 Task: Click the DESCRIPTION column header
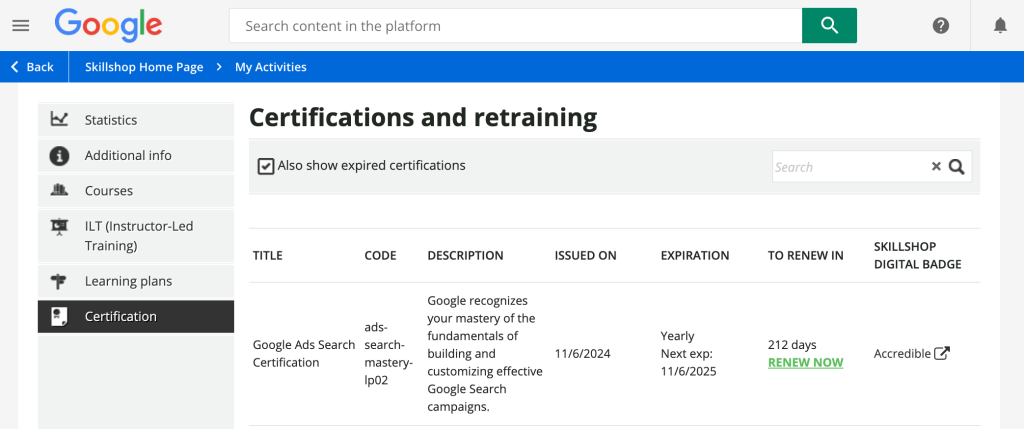465,255
